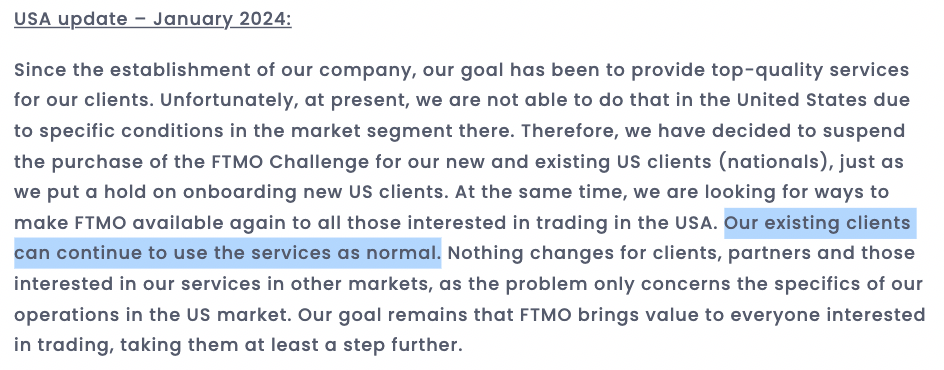Click the words 'make FTMO available again'
This screenshot has width=944, height=370.
point(150,223)
